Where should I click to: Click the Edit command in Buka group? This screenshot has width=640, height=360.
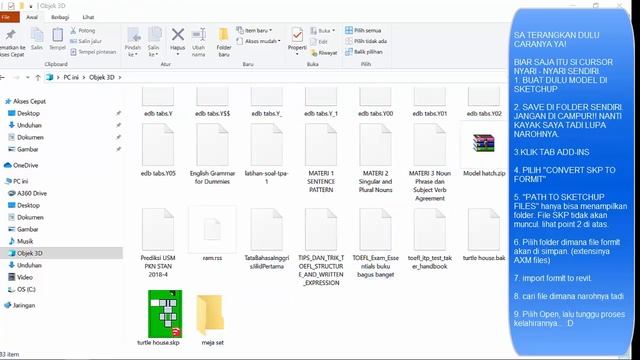pyautogui.click(x=319, y=42)
